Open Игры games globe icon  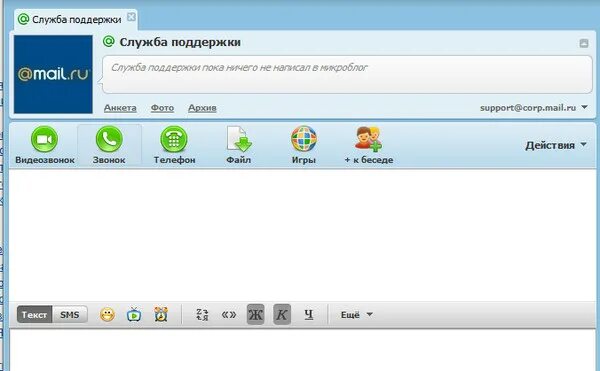[304, 145]
